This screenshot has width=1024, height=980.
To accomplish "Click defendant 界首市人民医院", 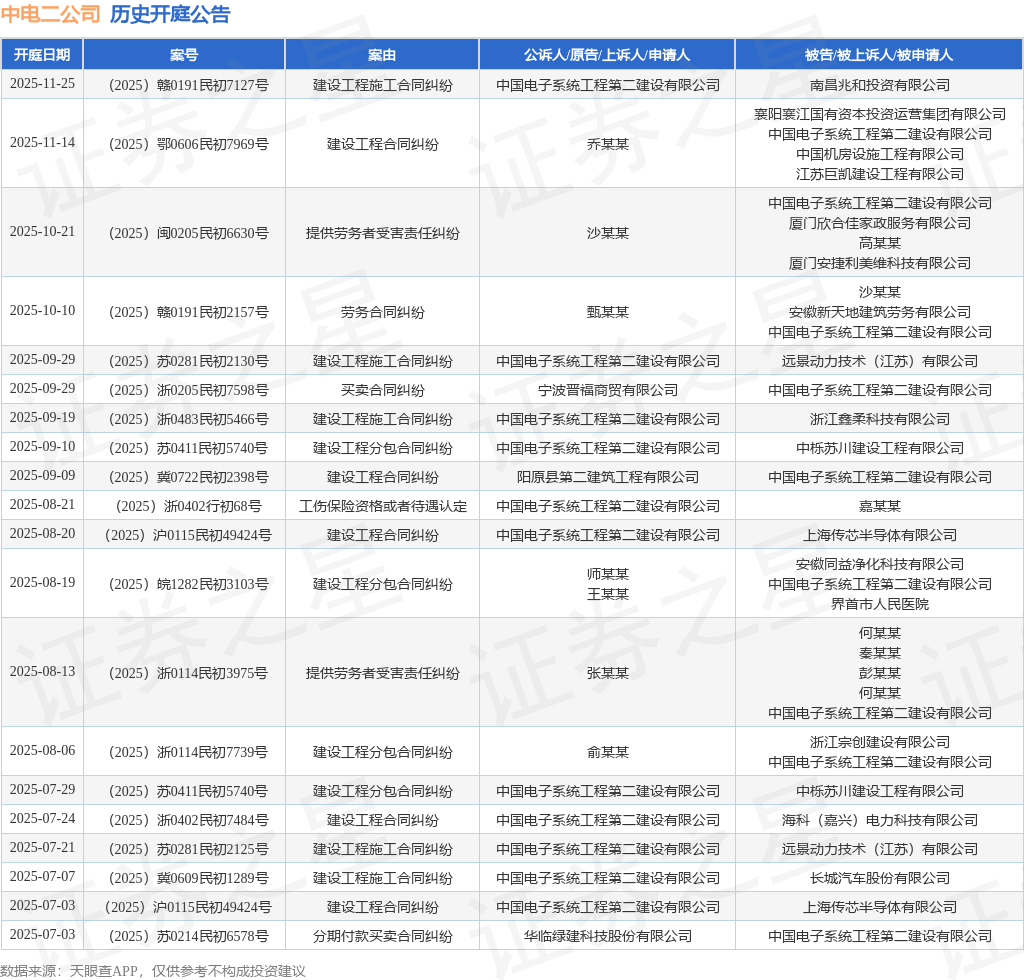I will tap(880, 604).
